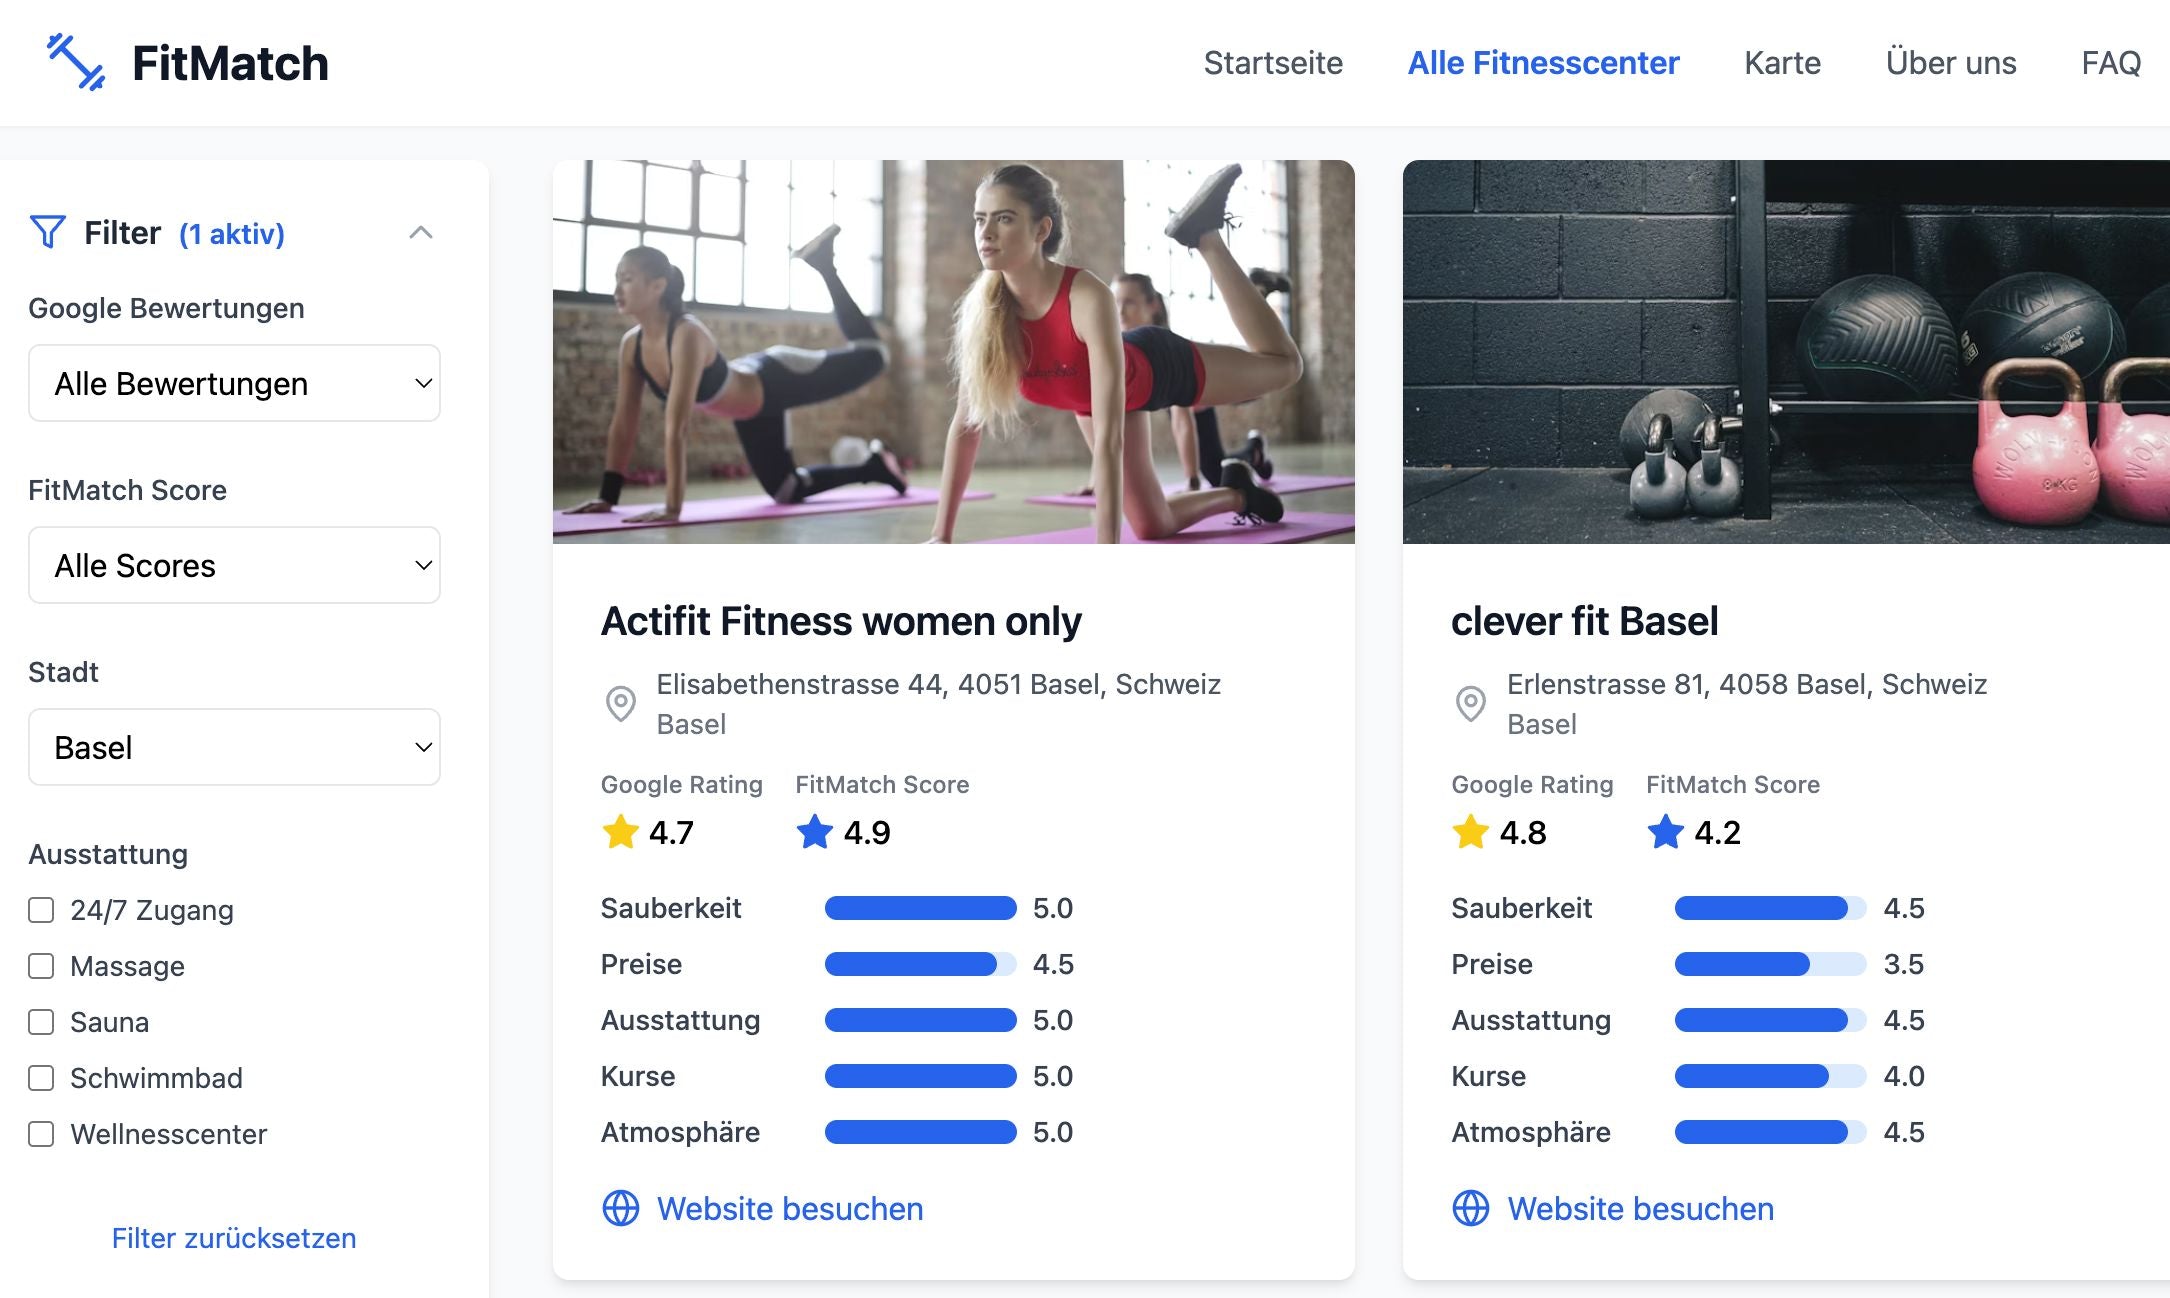Screen dimensions: 2170x1298
Task: Open the Alle Bewertungen dropdown
Action: tap(234, 382)
